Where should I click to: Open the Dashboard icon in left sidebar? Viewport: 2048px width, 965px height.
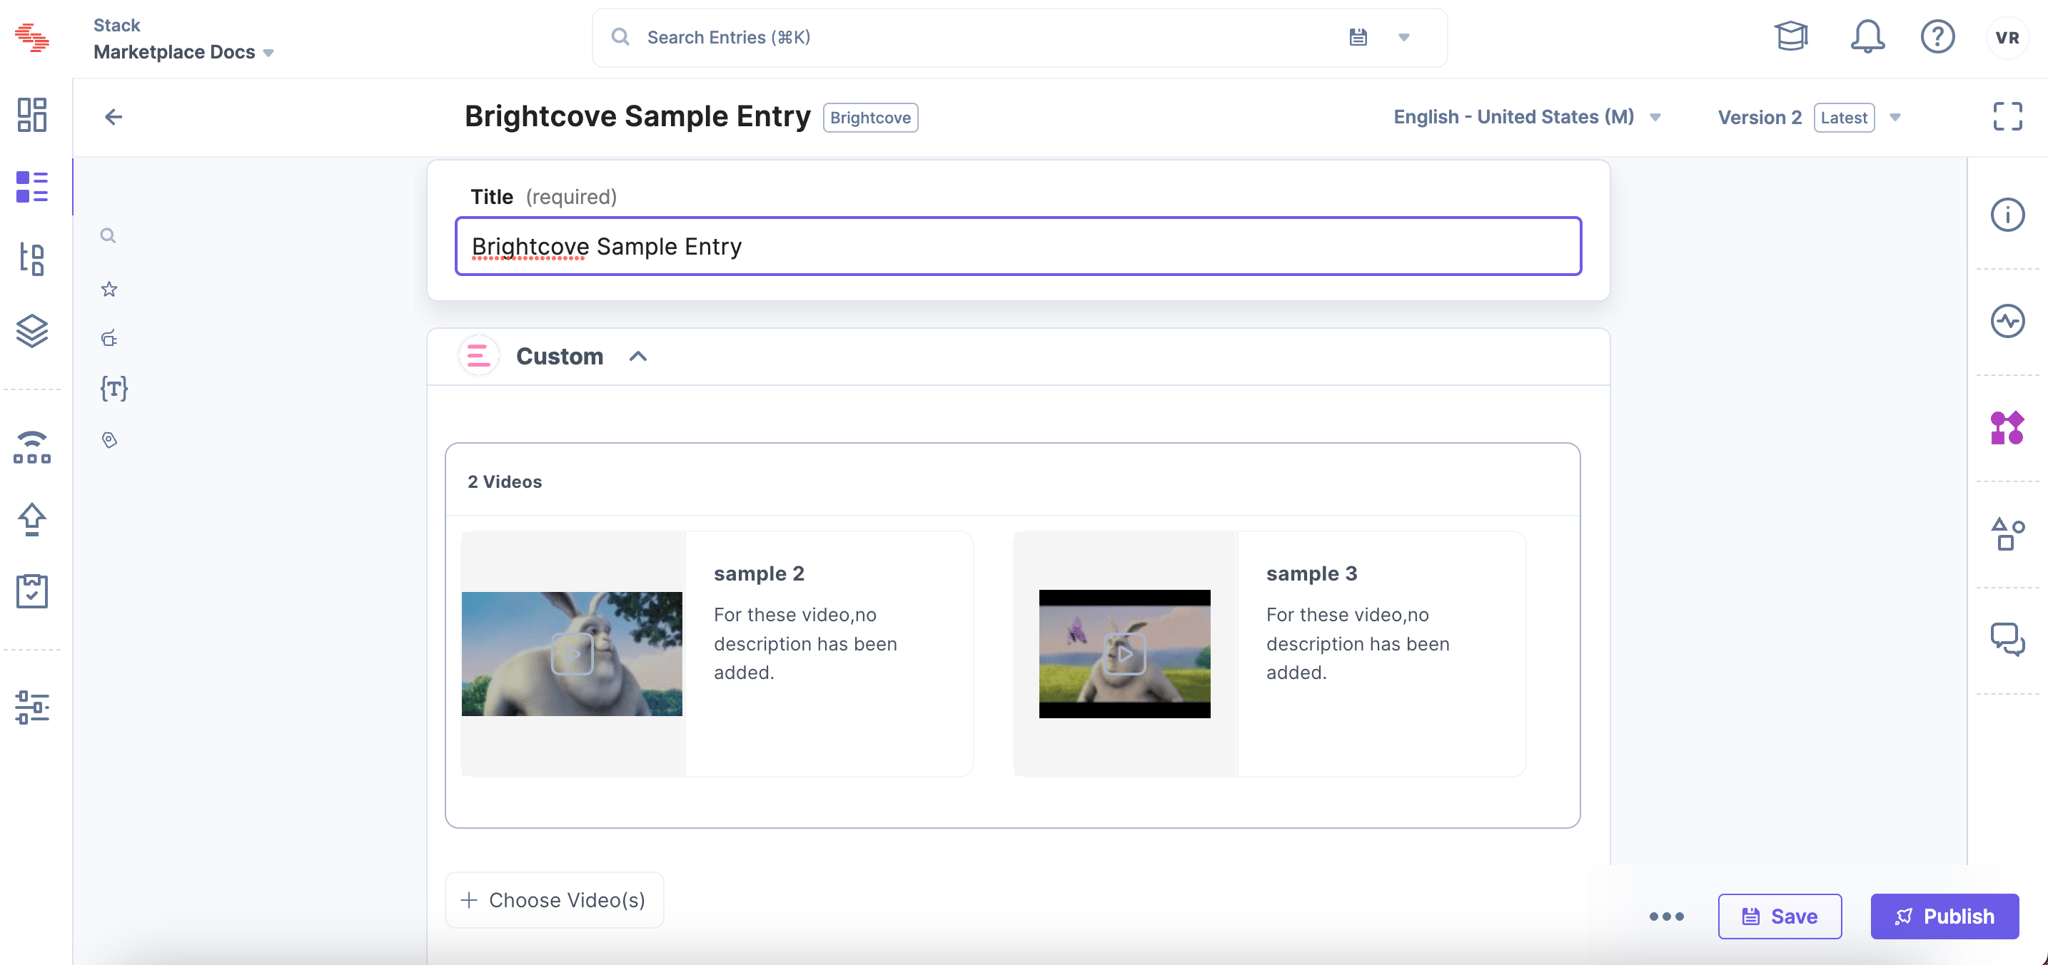point(32,115)
